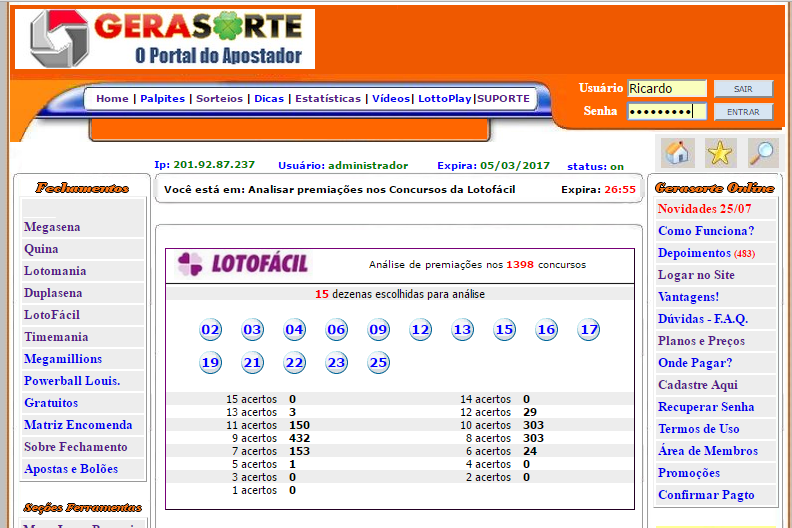The image size is (792, 528).
Task: Open Área de Membros link
Action: point(708,451)
